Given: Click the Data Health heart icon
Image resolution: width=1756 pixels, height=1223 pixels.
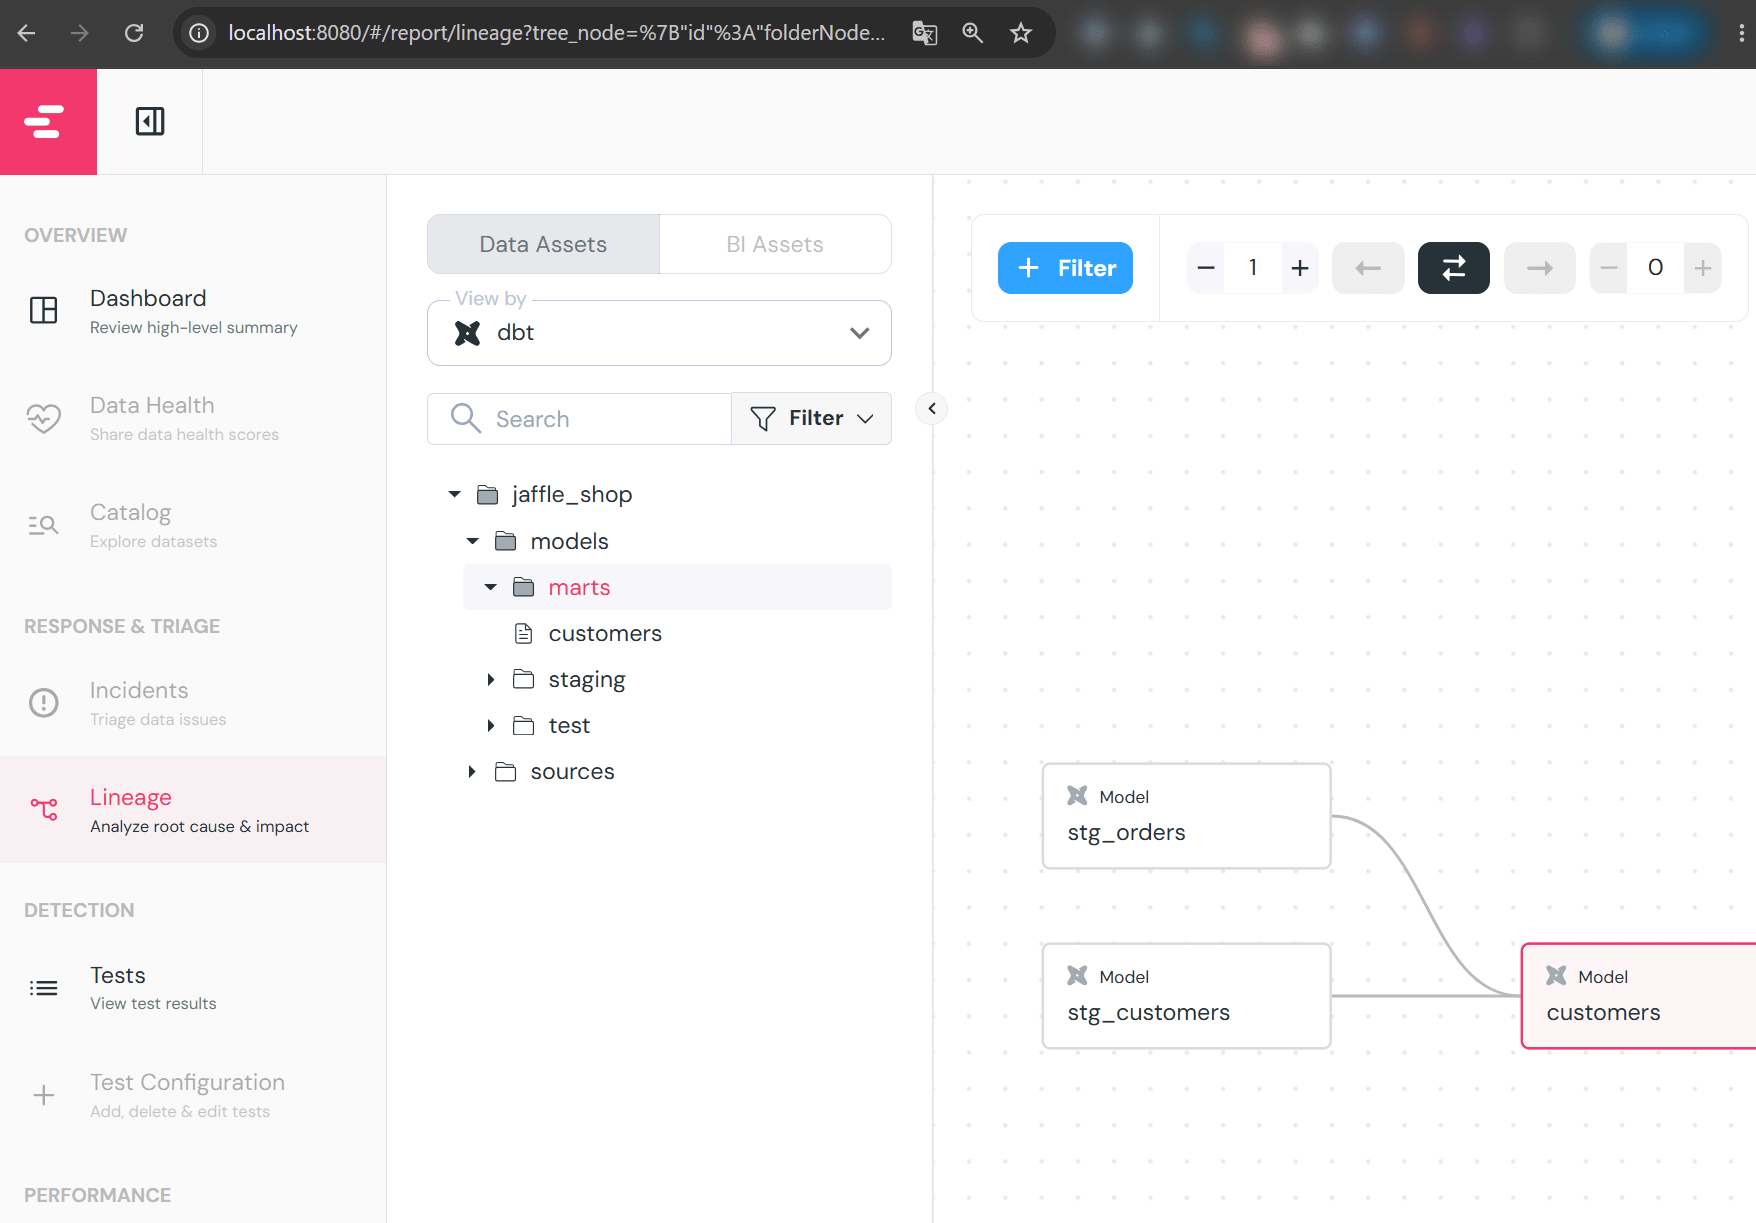Looking at the screenshot, I should pyautogui.click(x=44, y=418).
